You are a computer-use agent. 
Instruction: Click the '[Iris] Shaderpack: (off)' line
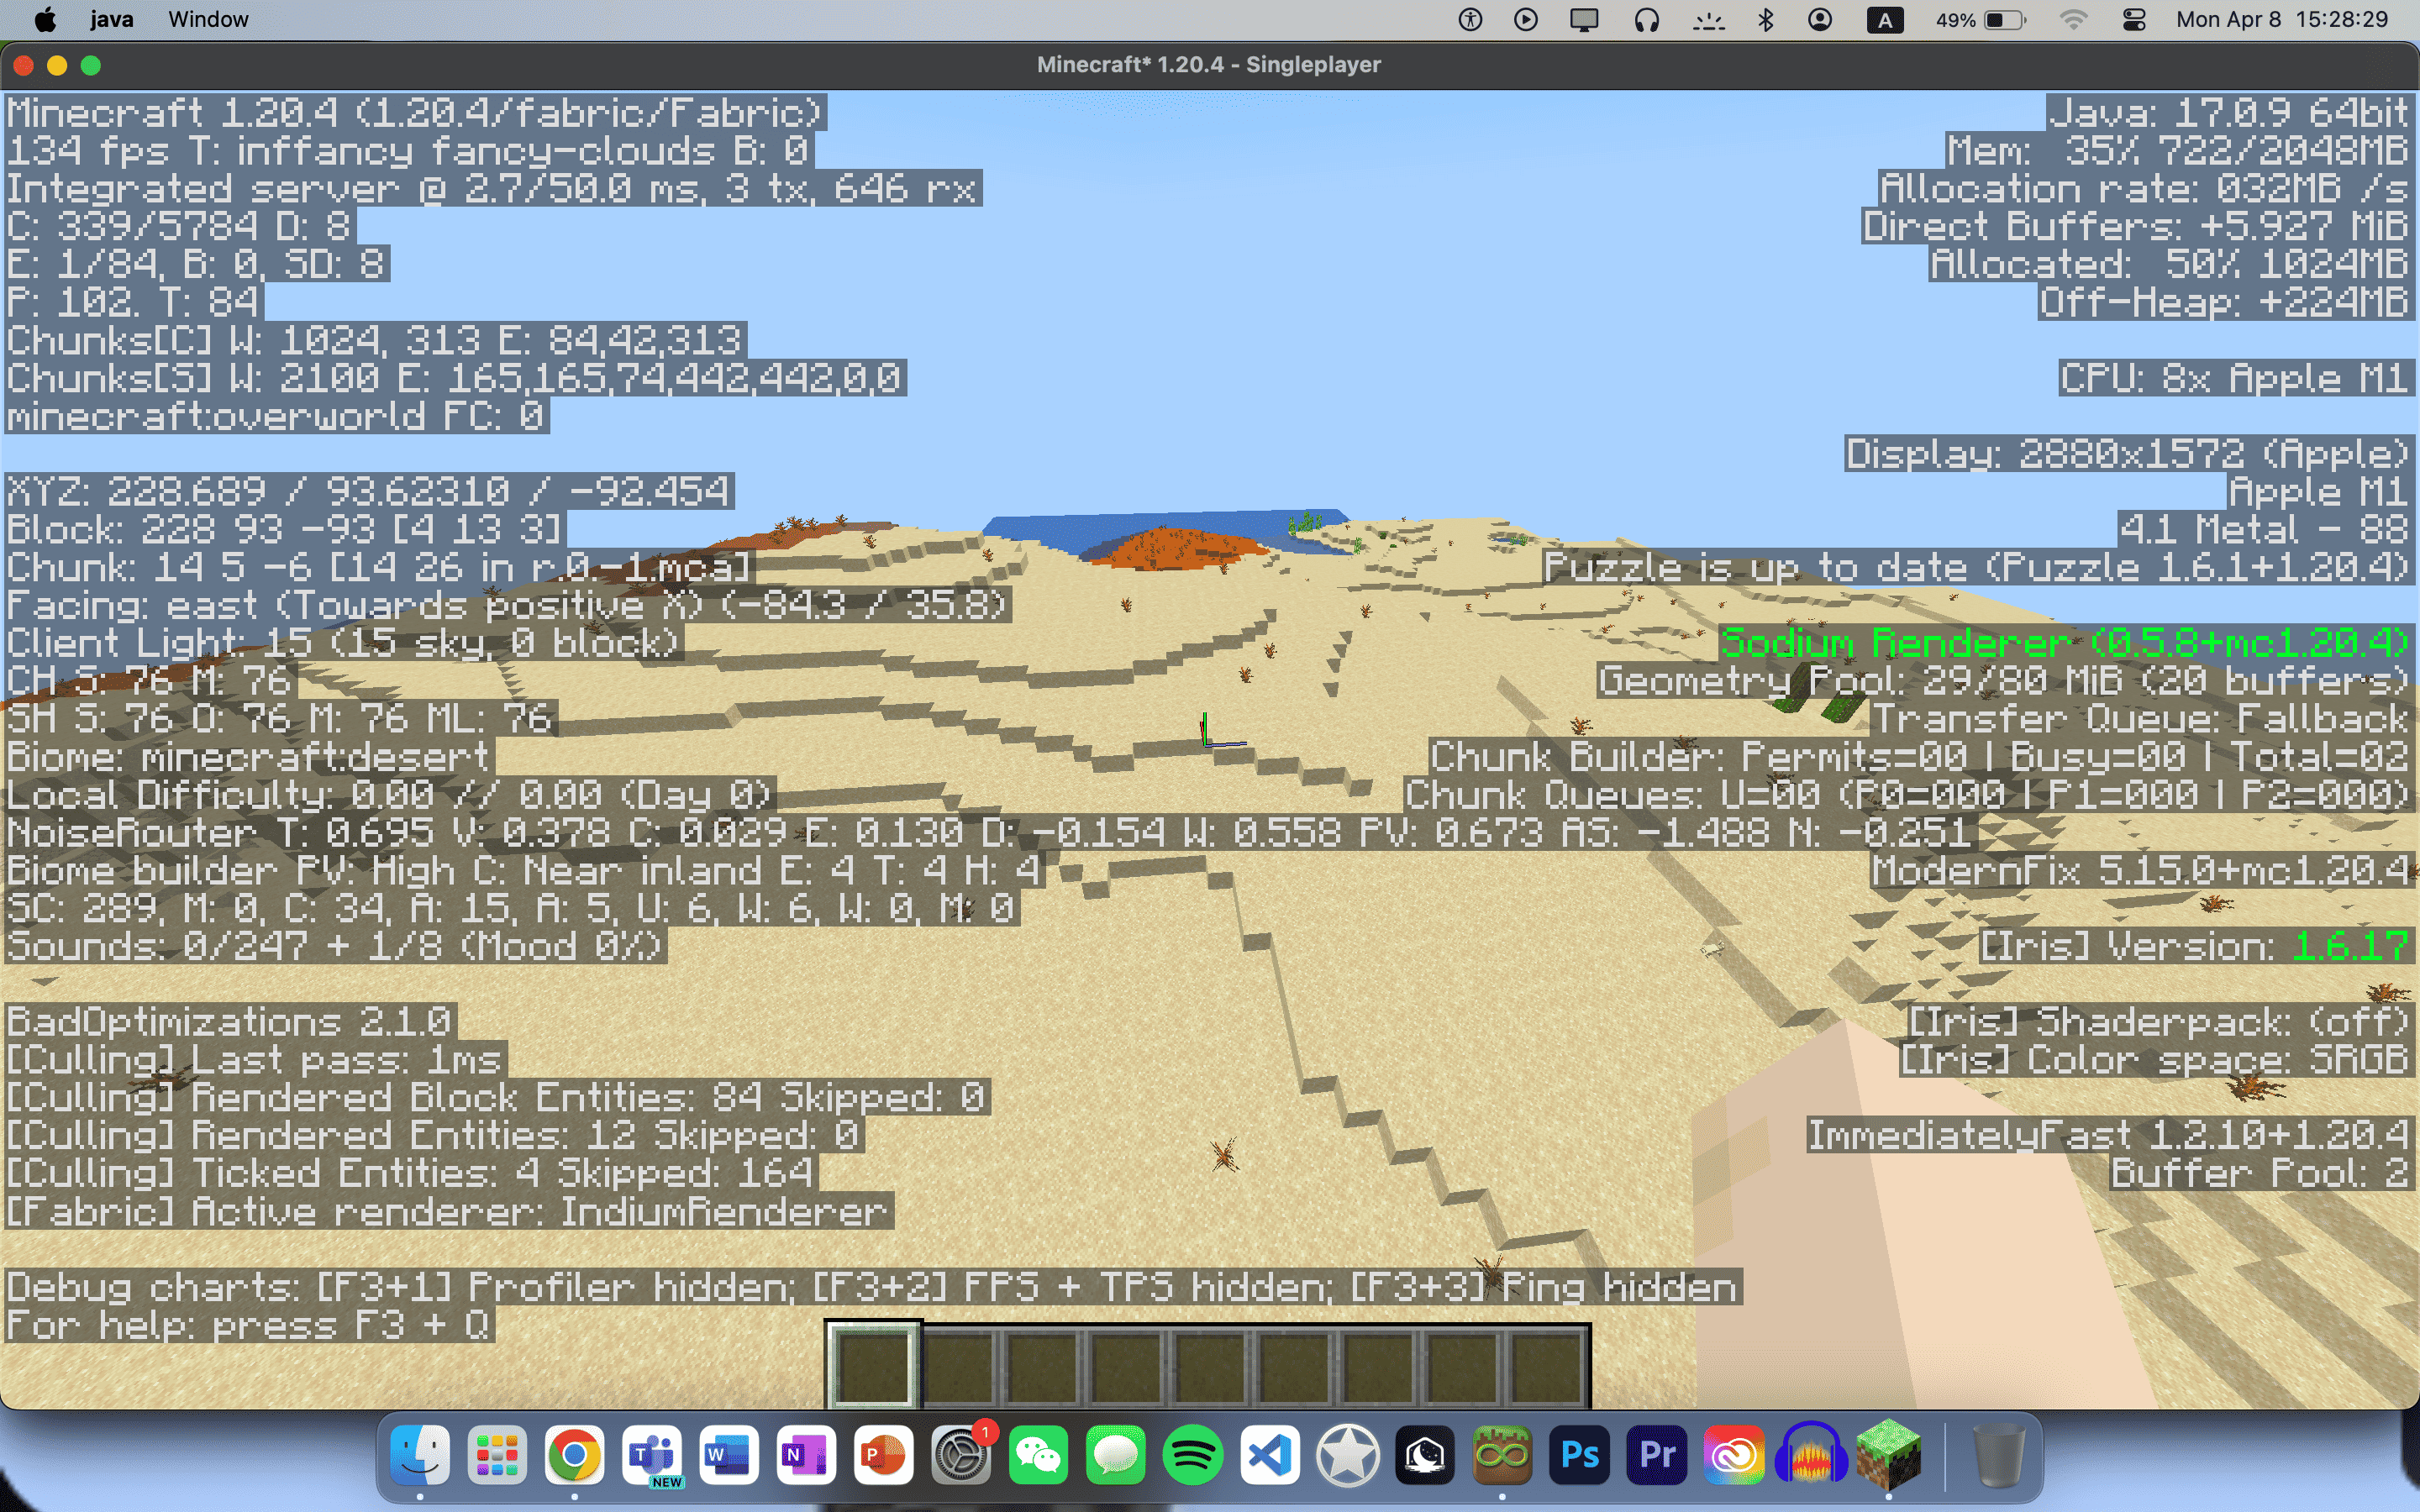[x=2161, y=1022]
